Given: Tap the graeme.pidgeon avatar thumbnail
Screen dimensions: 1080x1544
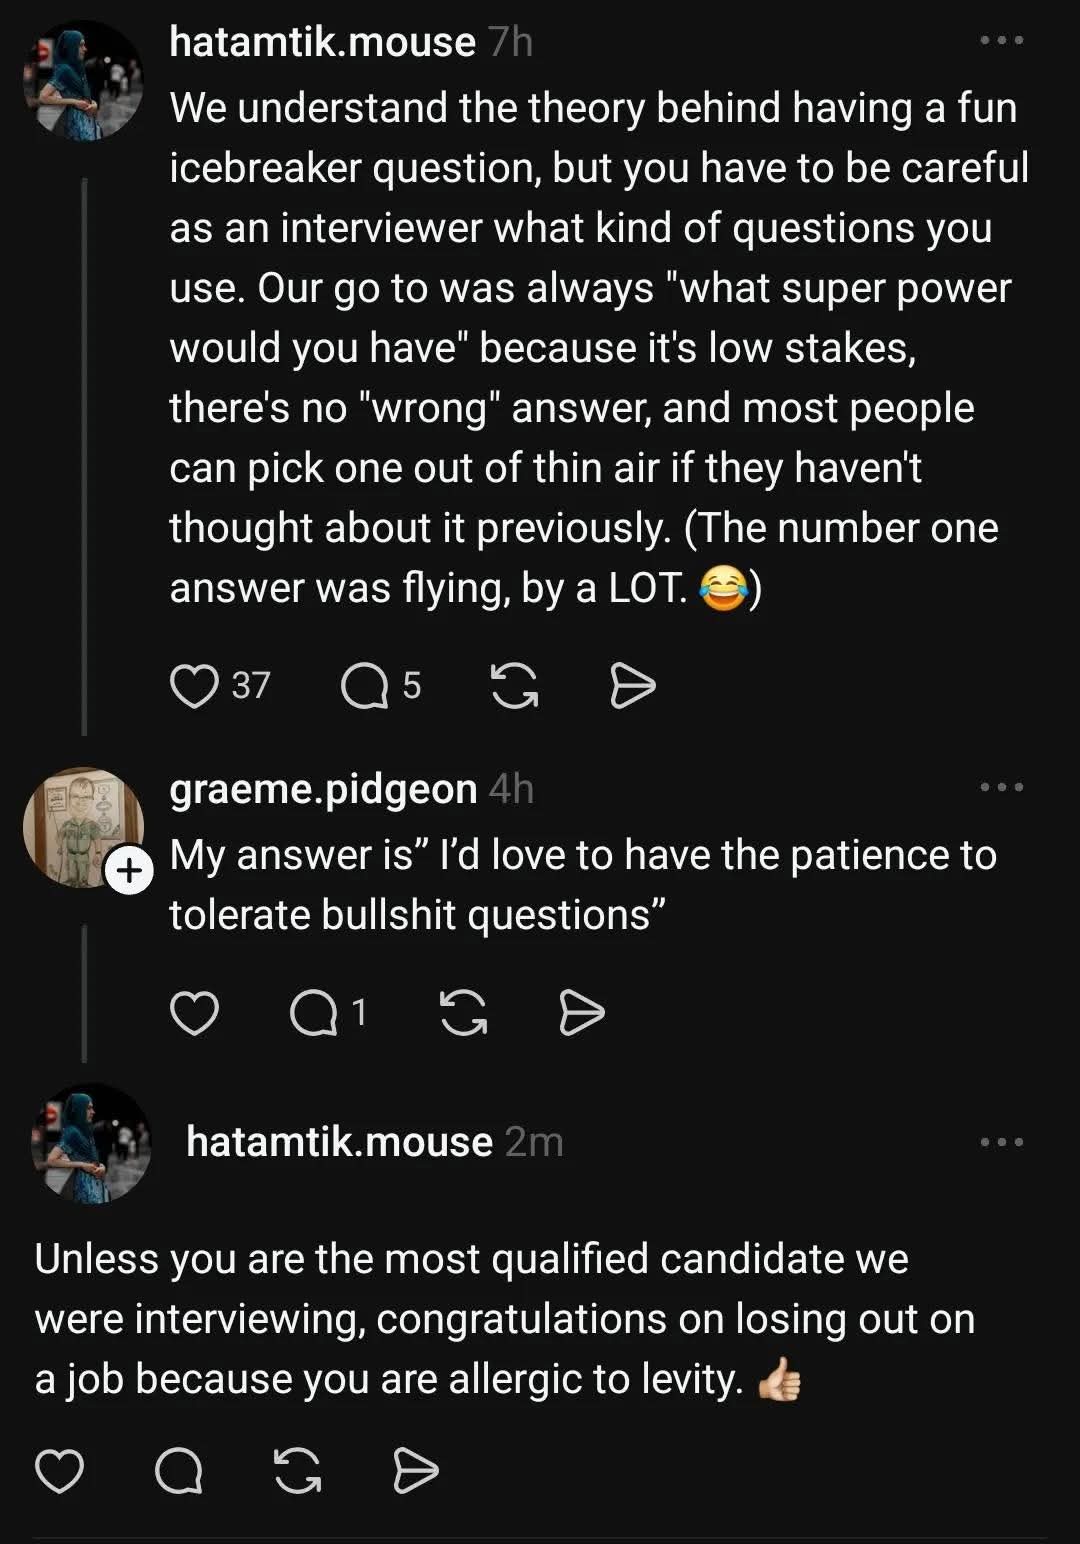Looking at the screenshot, I should [x=80, y=825].
